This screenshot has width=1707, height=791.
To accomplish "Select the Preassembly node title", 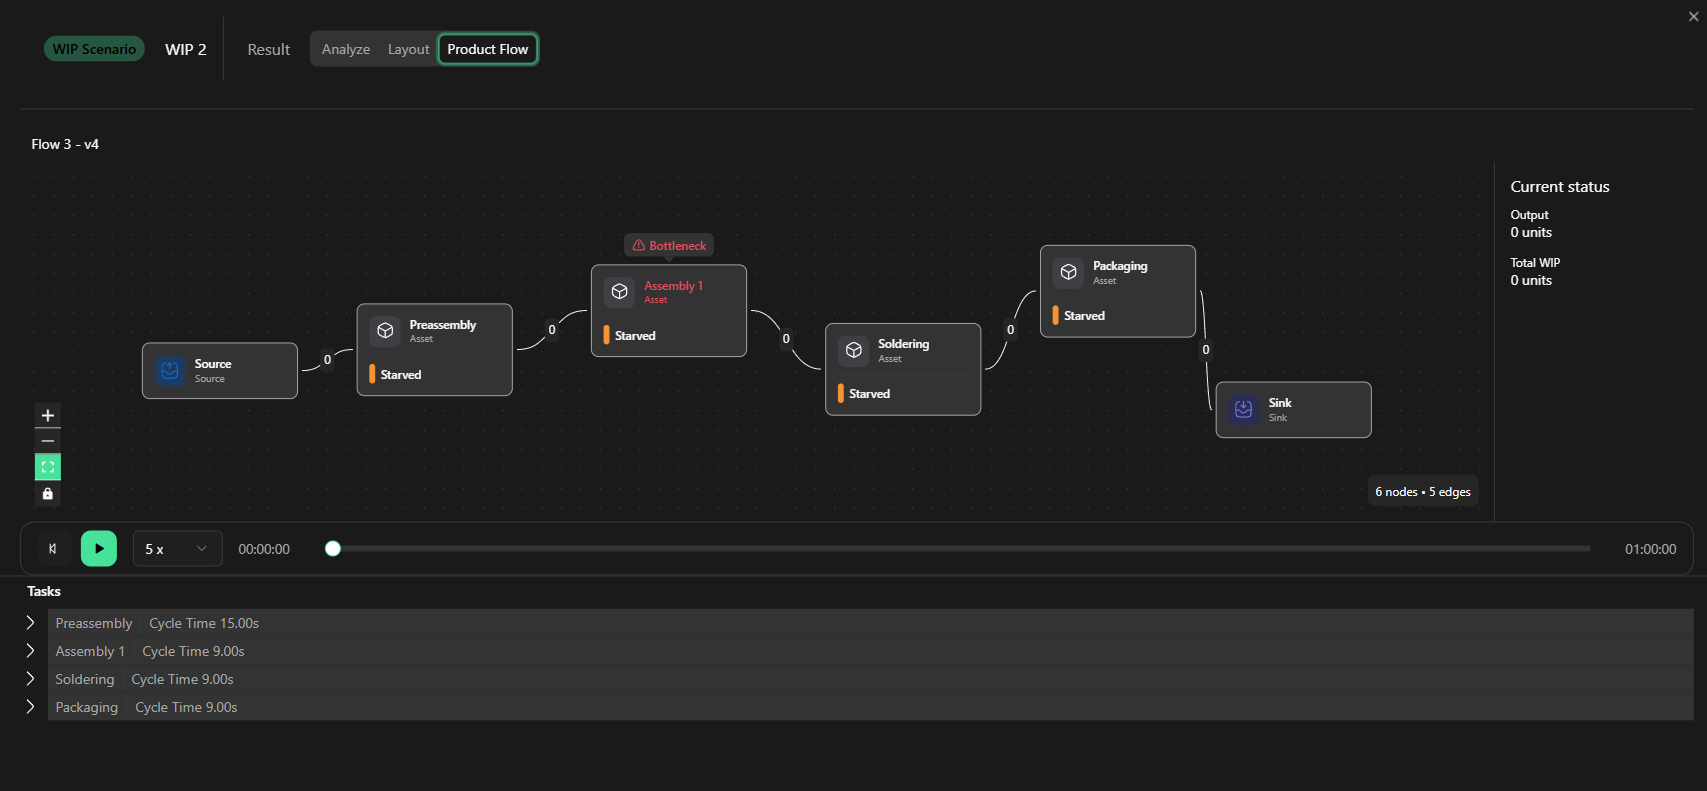I will [443, 325].
